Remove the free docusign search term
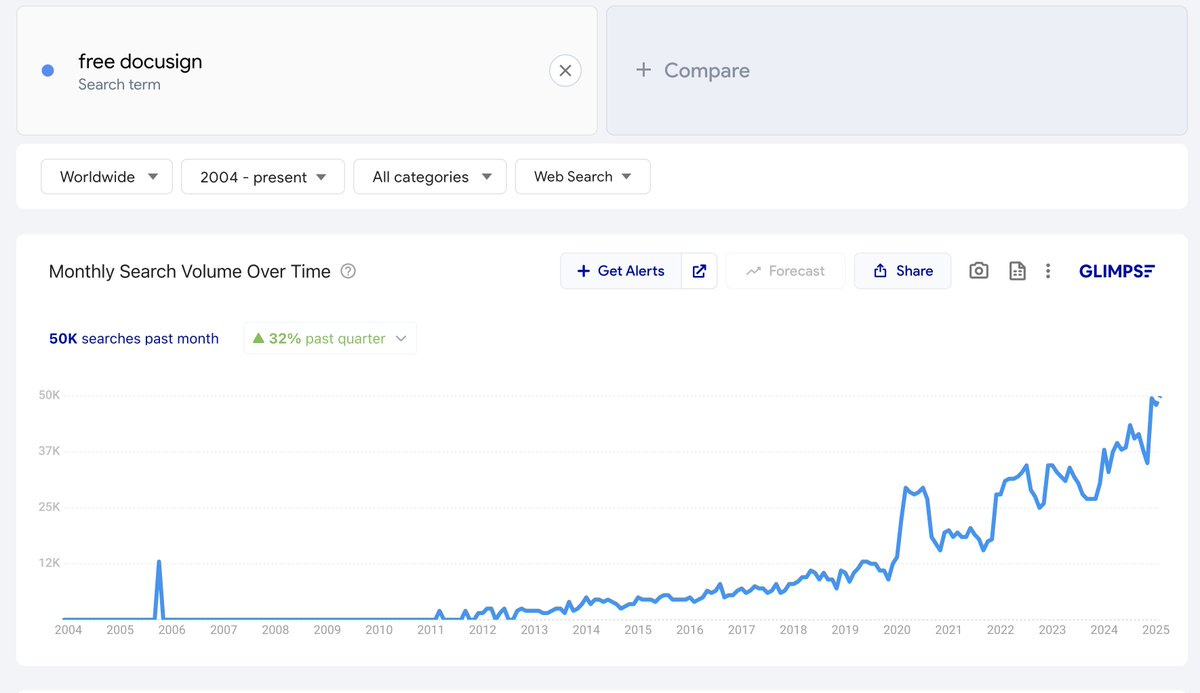The height and width of the screenshot is (693, 1200). [565, 71]
